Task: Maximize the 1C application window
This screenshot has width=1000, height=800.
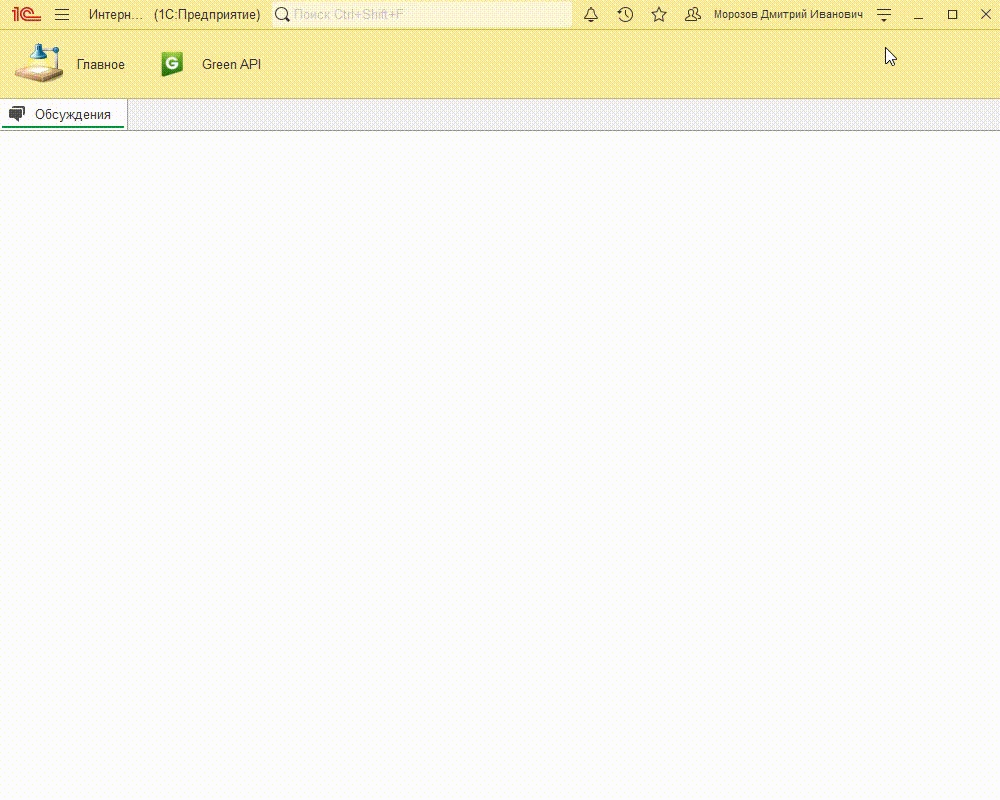Action: click(952, 15)
